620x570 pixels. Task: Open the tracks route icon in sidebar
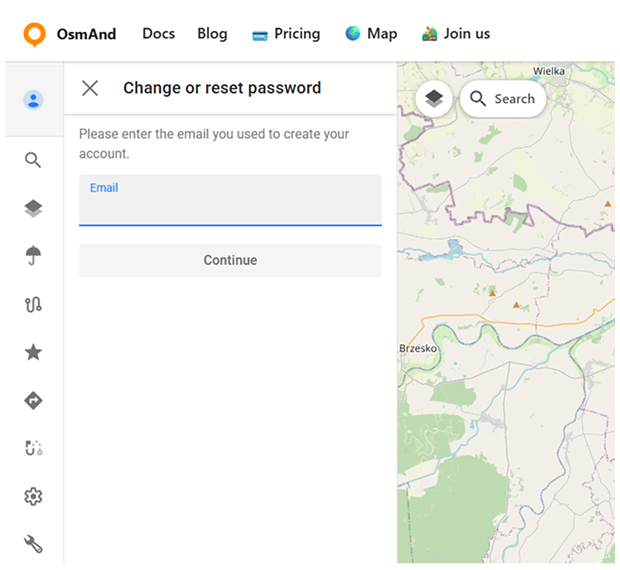coord(33,304)
